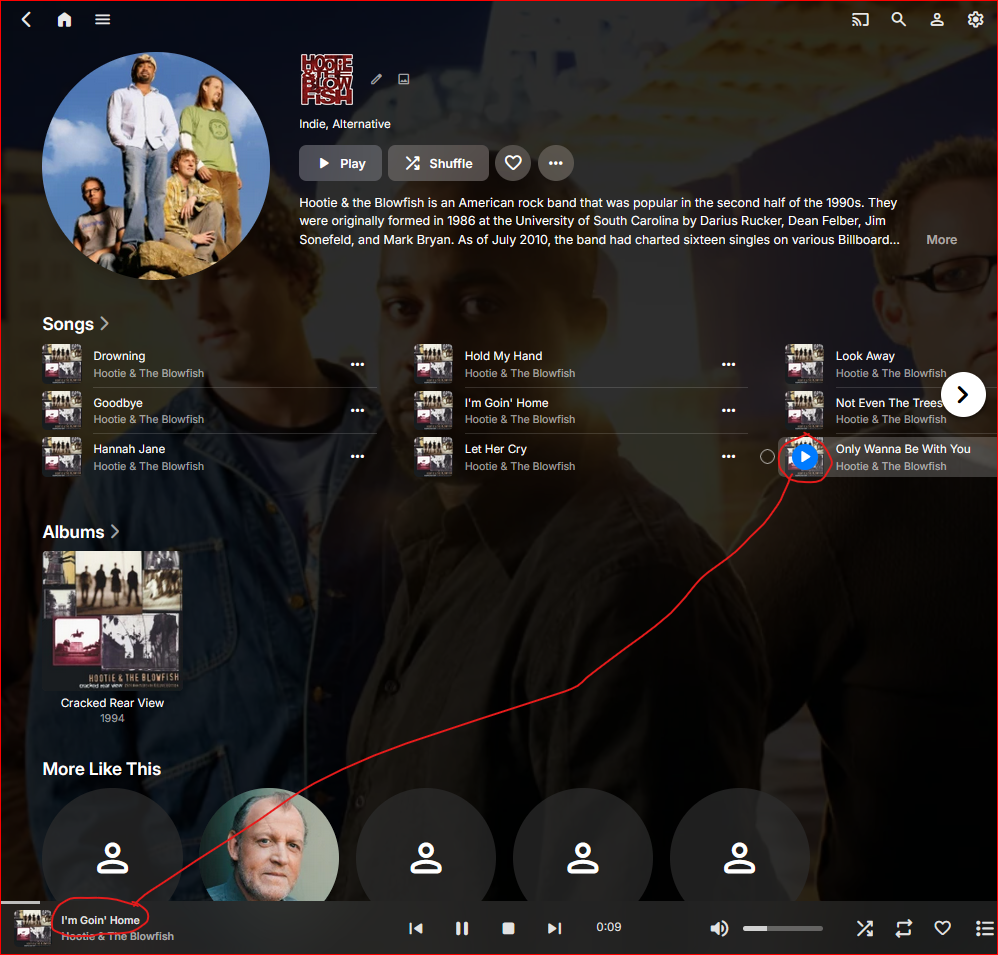Toggle repeat mode in player bar
998x955 pixels.
click(904, 928)
